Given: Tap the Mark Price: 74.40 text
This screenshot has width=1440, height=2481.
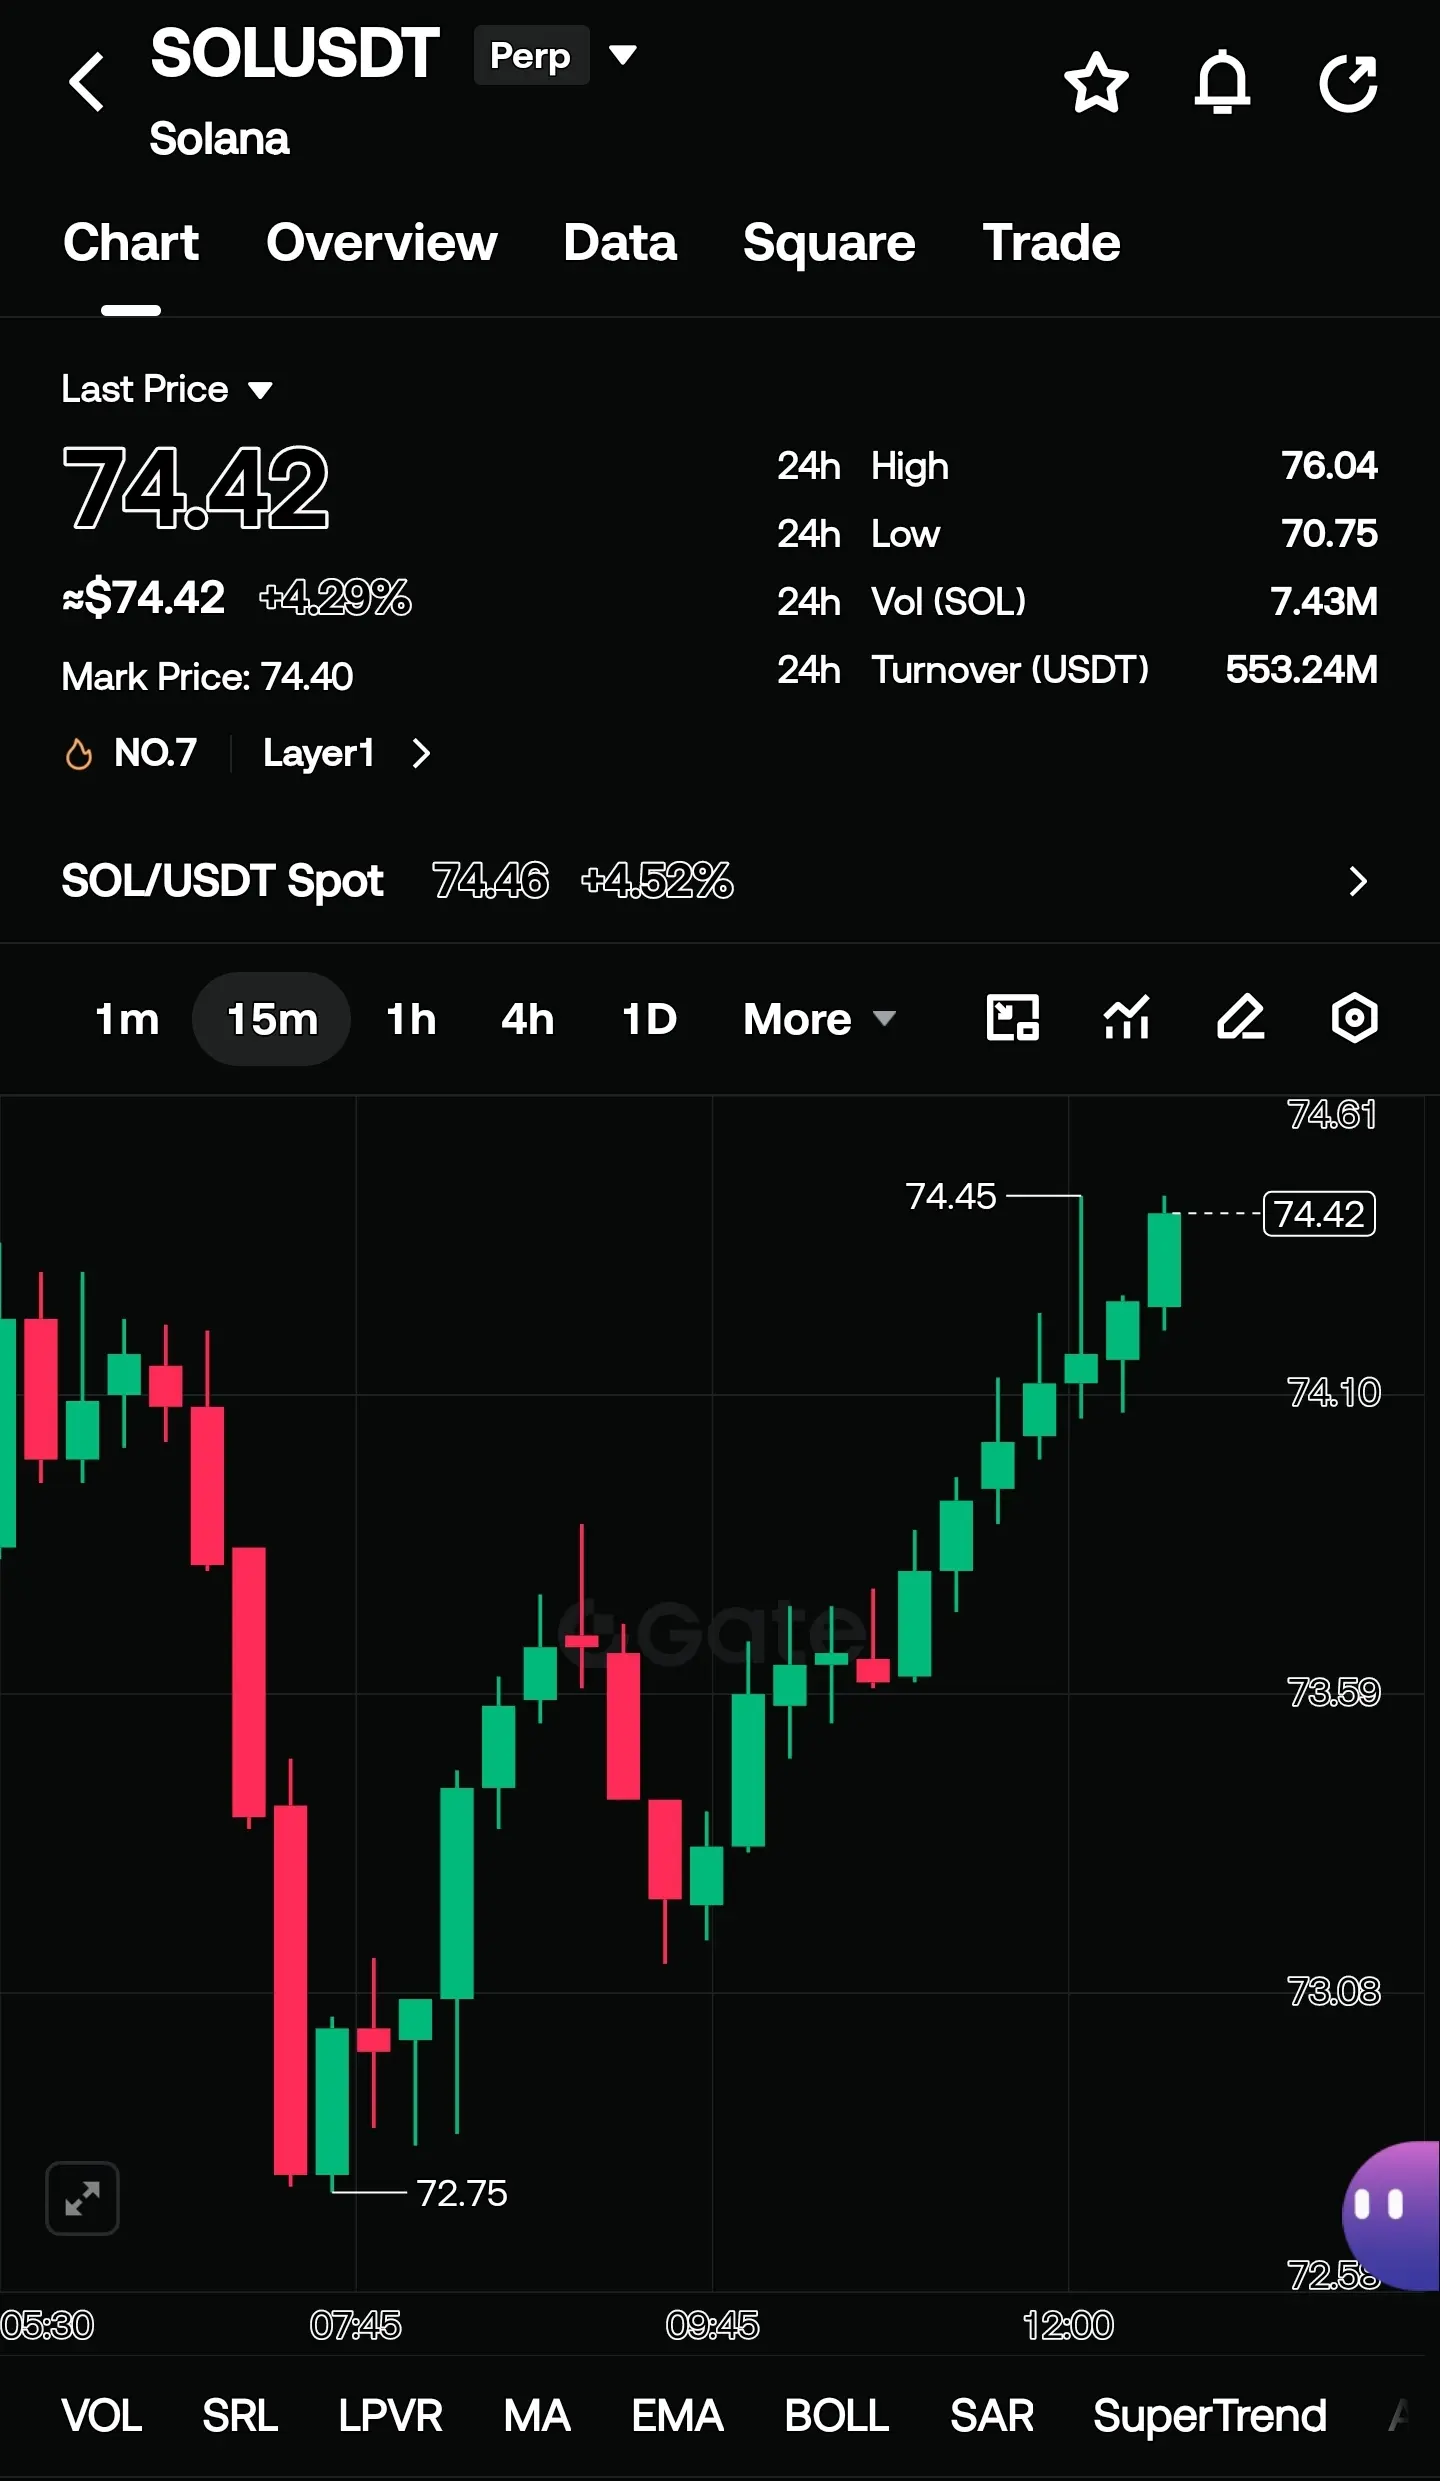Looking at the screenshot, I should (207, 677).
